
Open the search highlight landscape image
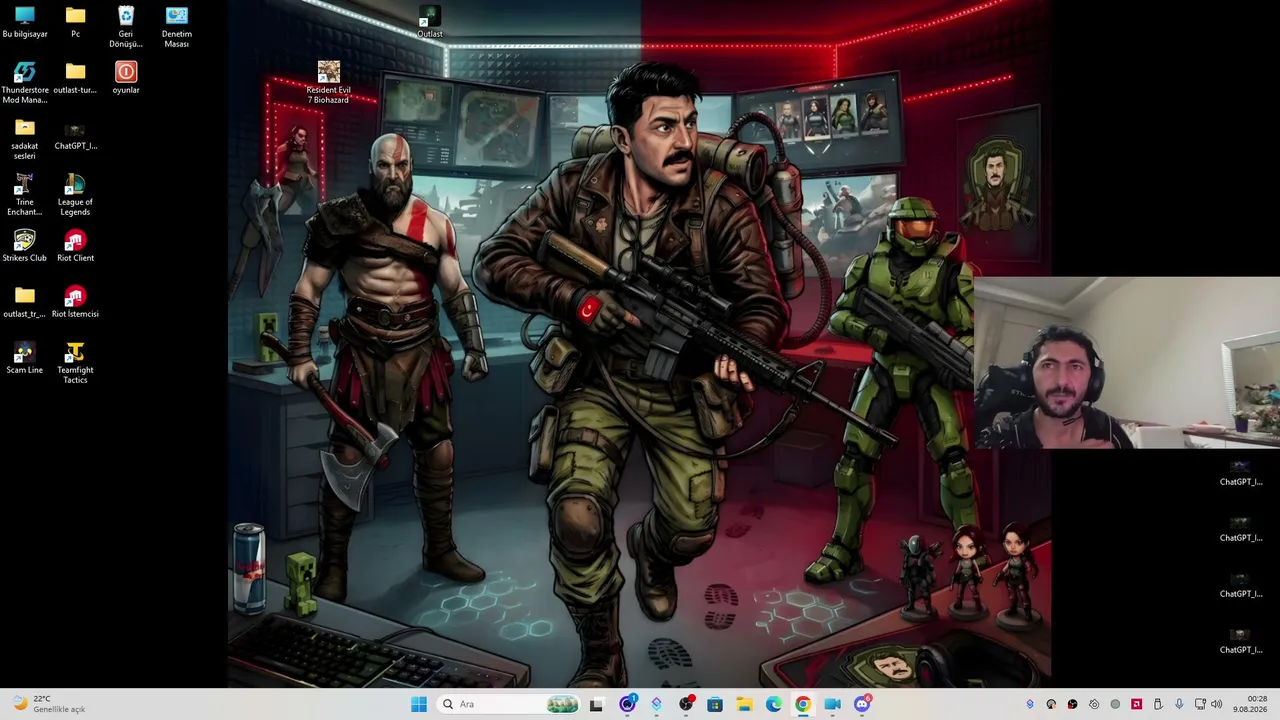[562, 704]
